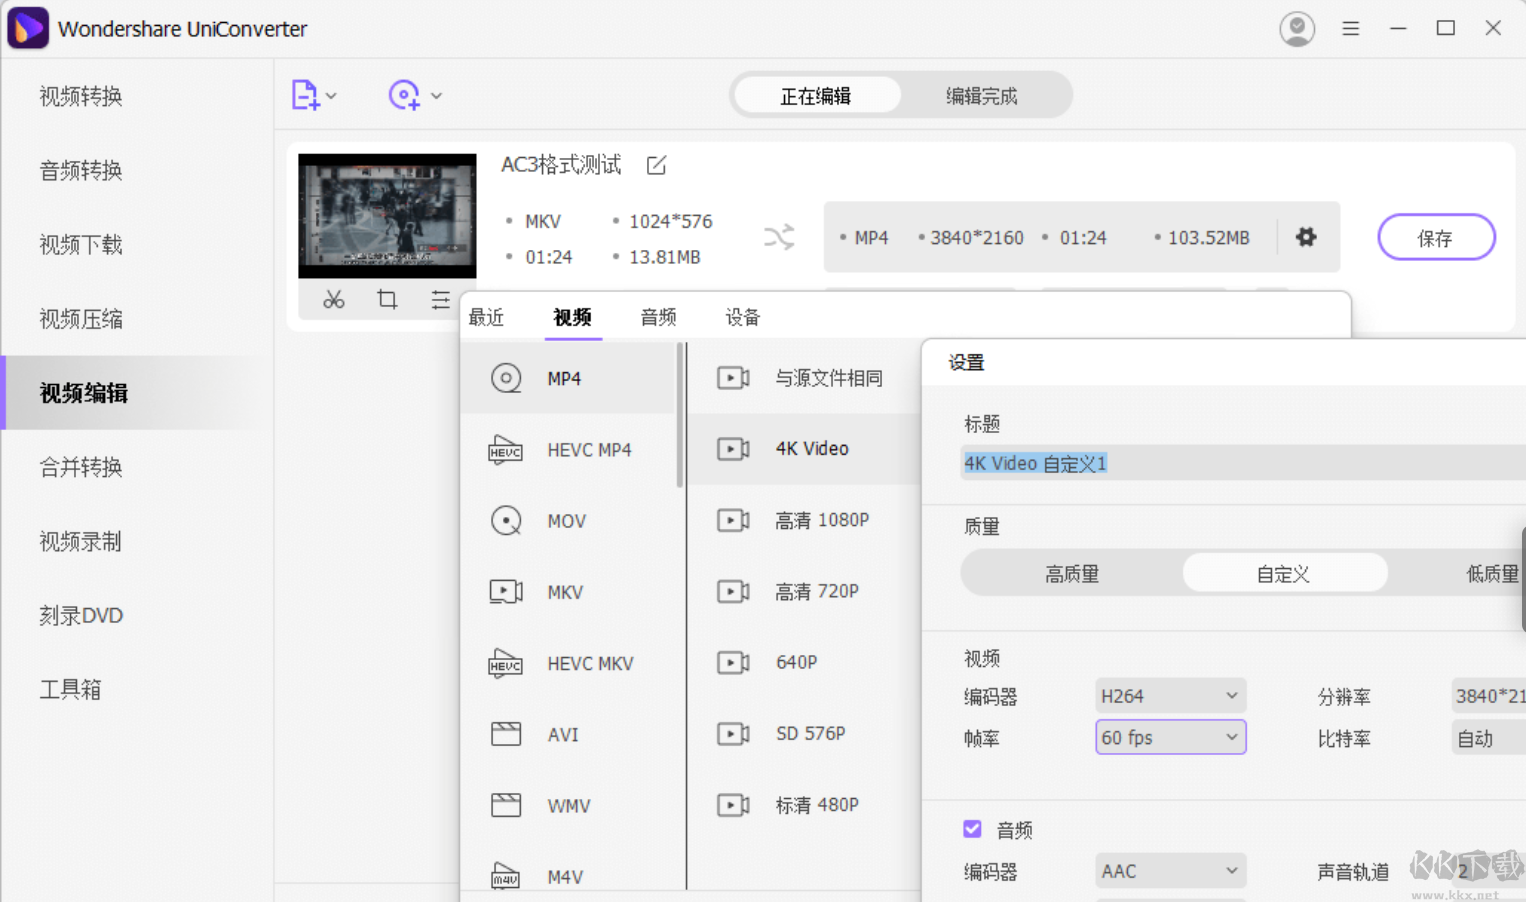Click the convert shuffle arrows icon
Screen dimensions: 1526x902
pos(779,237)
